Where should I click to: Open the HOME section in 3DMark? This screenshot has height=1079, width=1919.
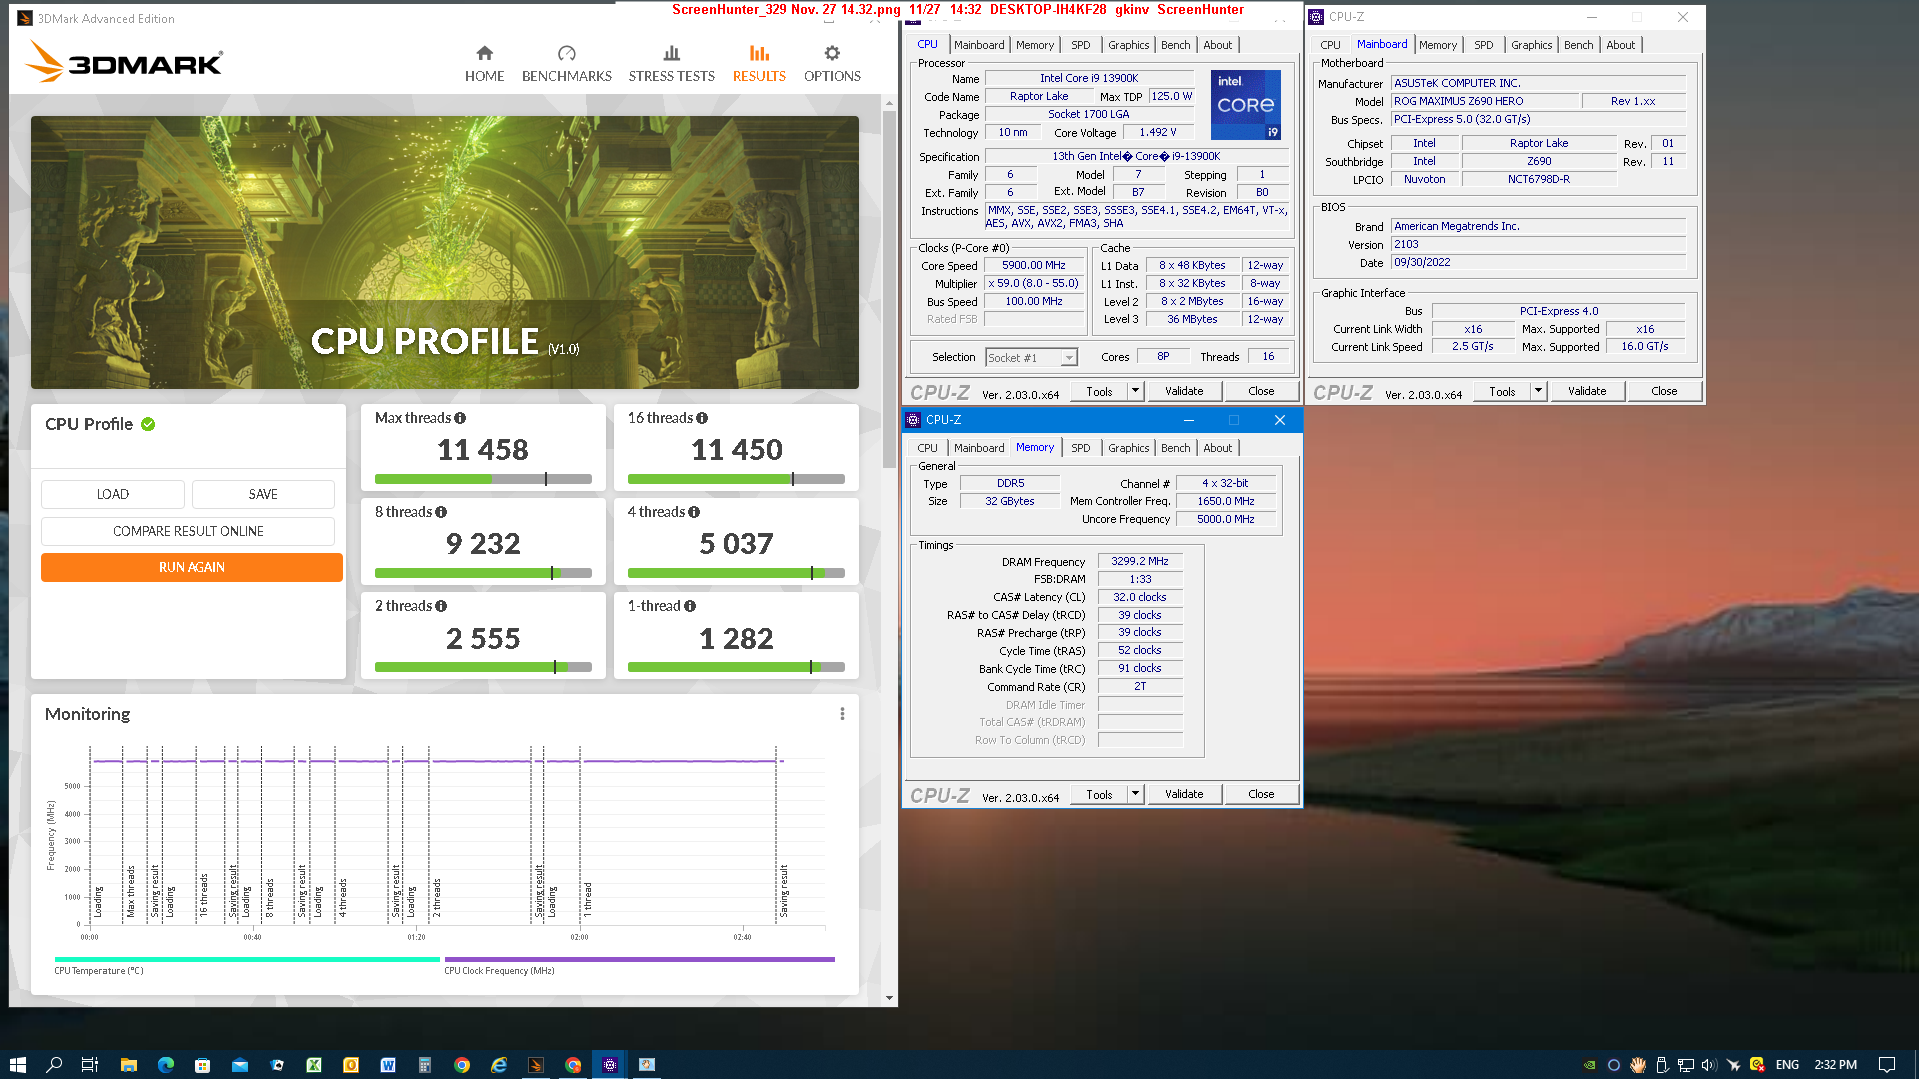click(x=484, y=63)
